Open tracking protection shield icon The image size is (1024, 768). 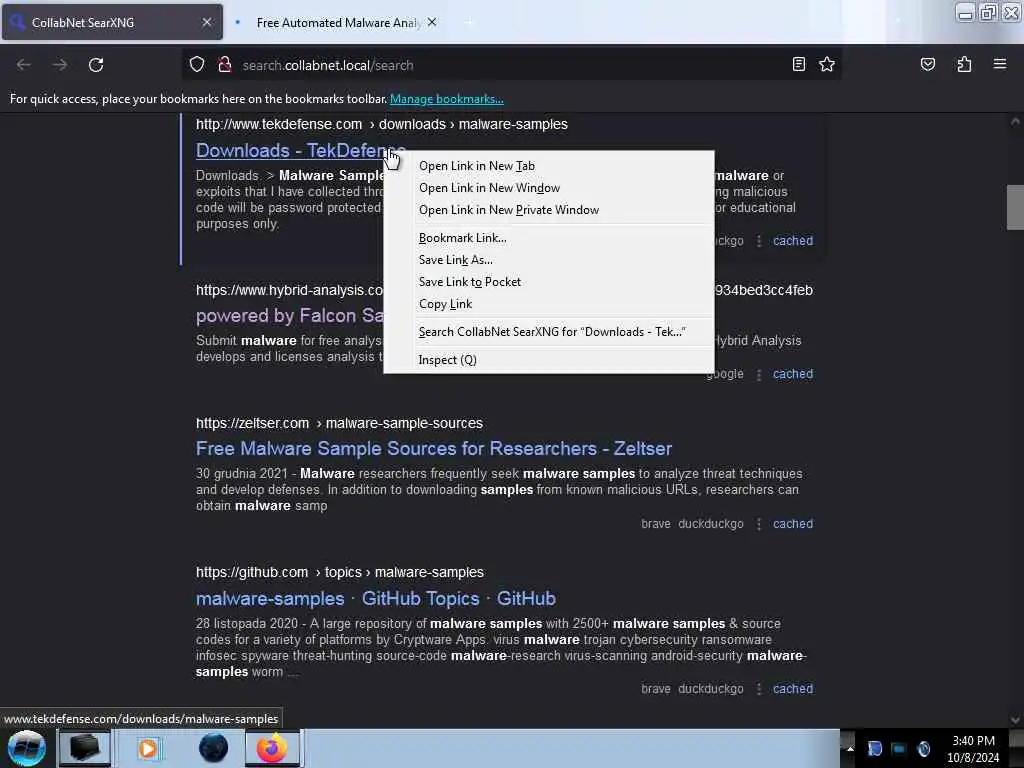197,64
